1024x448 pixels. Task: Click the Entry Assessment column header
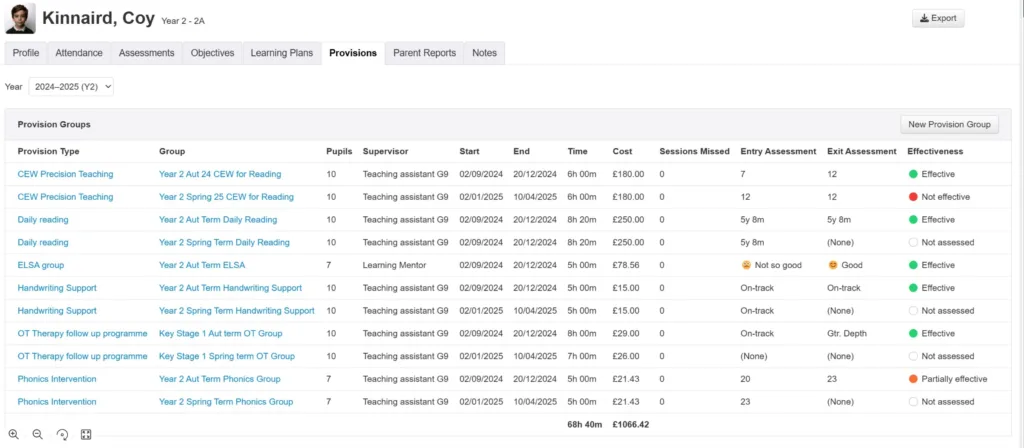point(778,152)
